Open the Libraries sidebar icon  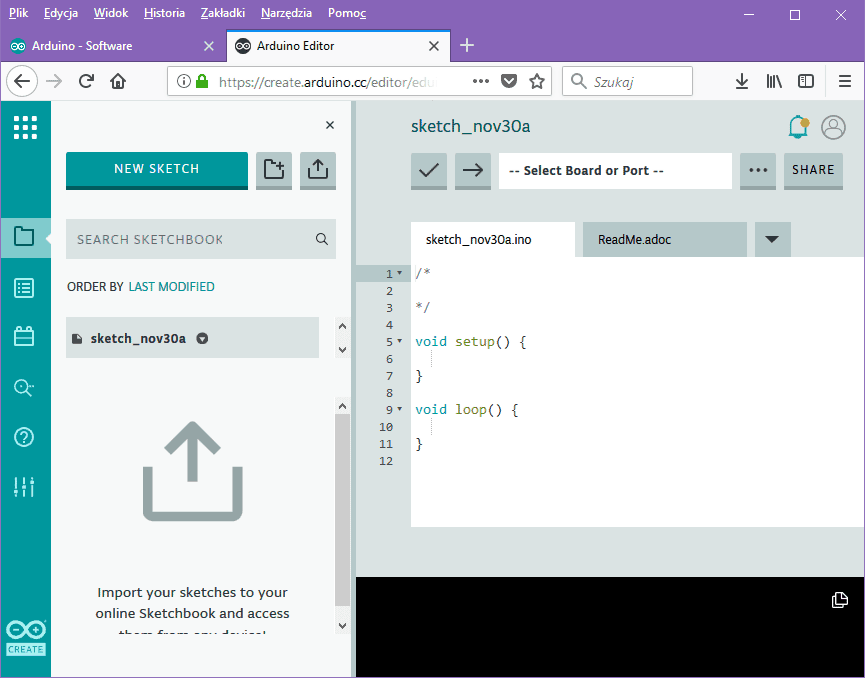click(25, 337)
